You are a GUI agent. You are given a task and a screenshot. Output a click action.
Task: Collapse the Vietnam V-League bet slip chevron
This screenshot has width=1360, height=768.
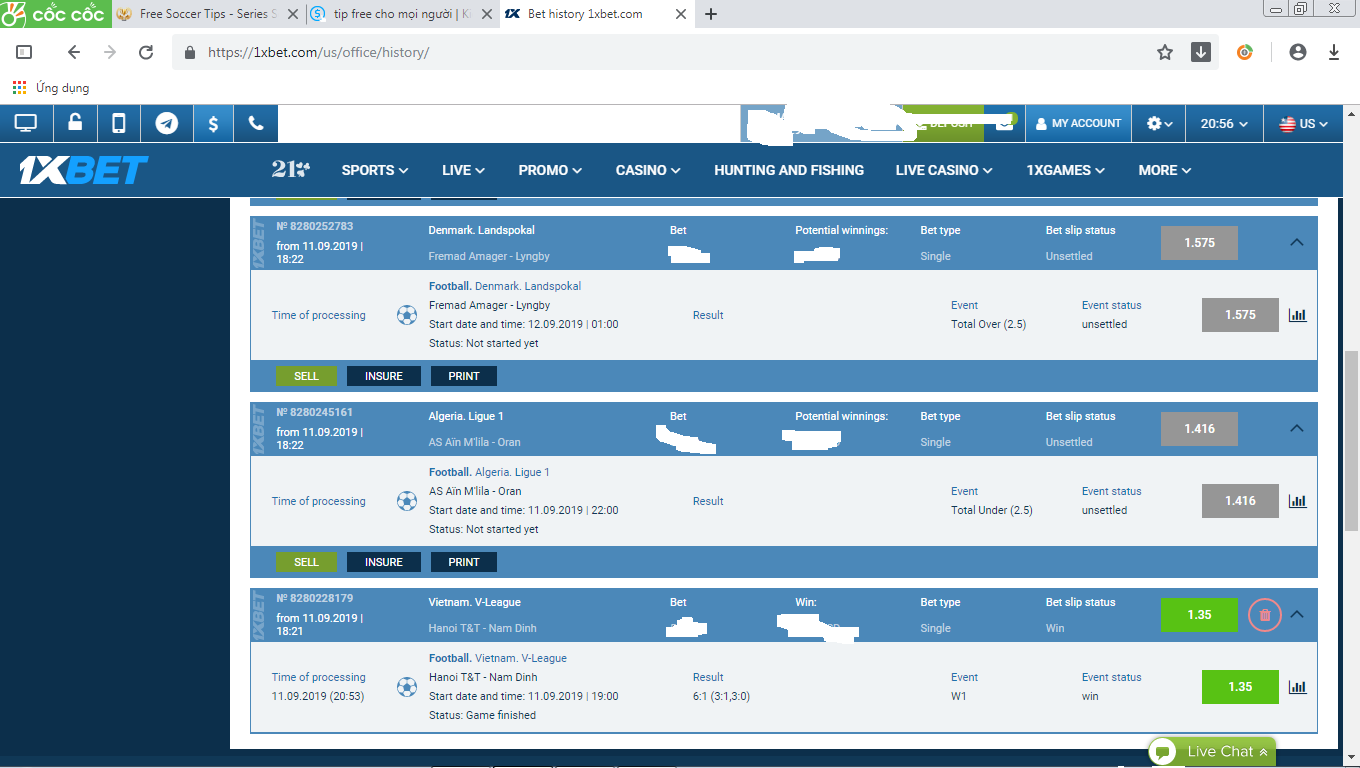[x=1297, y=614]
